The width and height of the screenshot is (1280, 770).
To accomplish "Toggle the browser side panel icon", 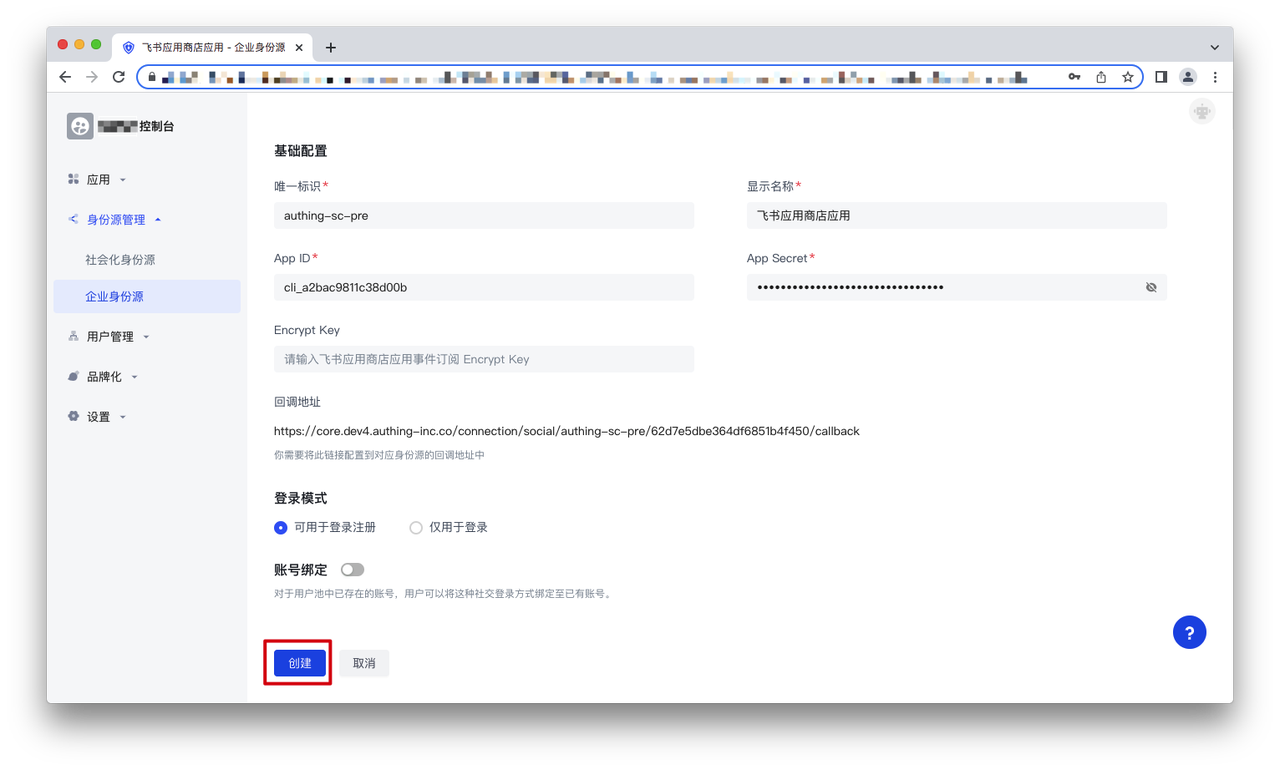I will [1161, 77].
